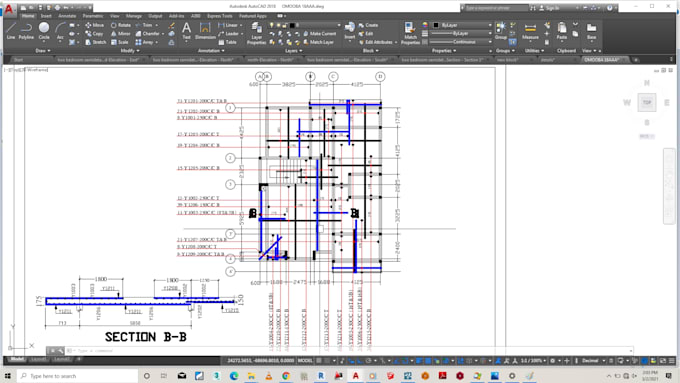This screenshot has height=383, width=680.
Task: Open the Parametric ribbon tab
Action: [93, 16]
